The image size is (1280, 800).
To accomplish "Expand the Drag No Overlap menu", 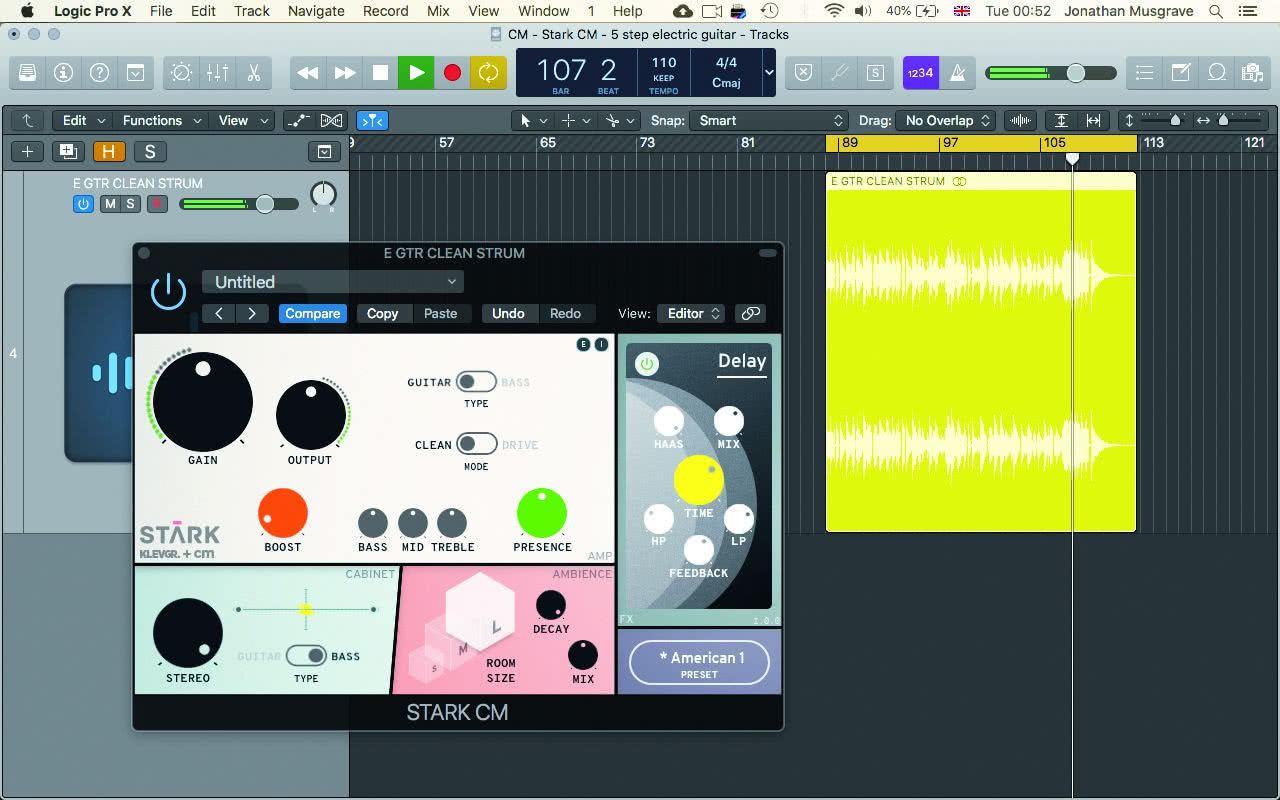I will click(x=945, y=120).
